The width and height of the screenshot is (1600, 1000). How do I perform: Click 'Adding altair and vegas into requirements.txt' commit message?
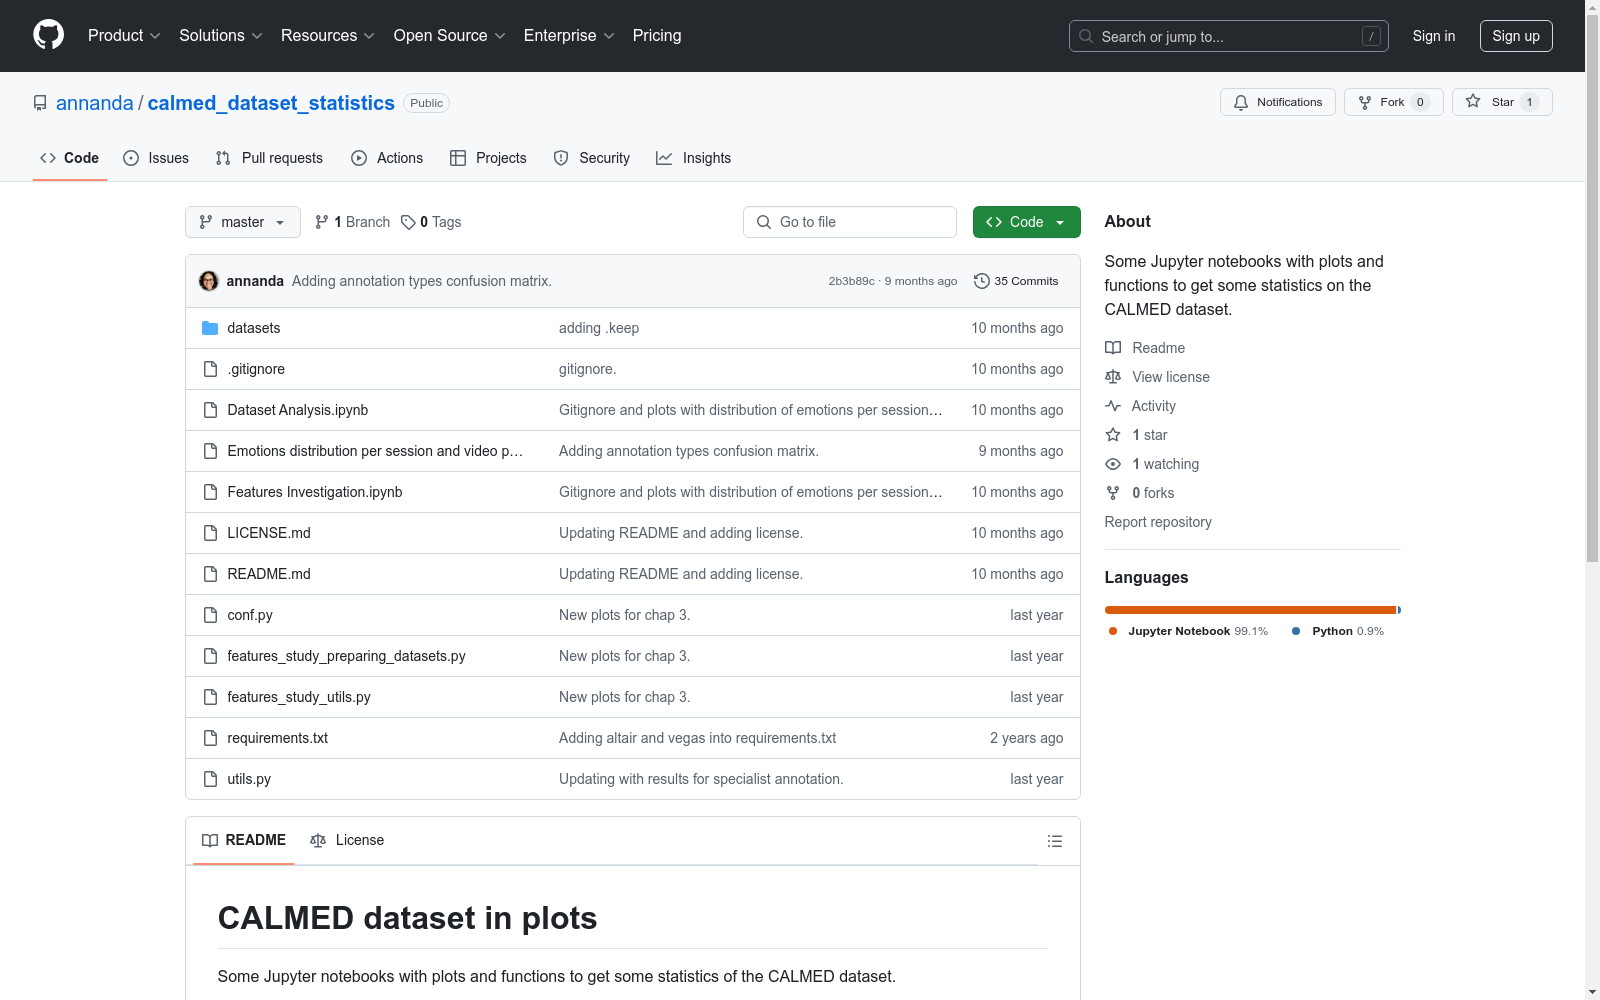tap(698, 738)
